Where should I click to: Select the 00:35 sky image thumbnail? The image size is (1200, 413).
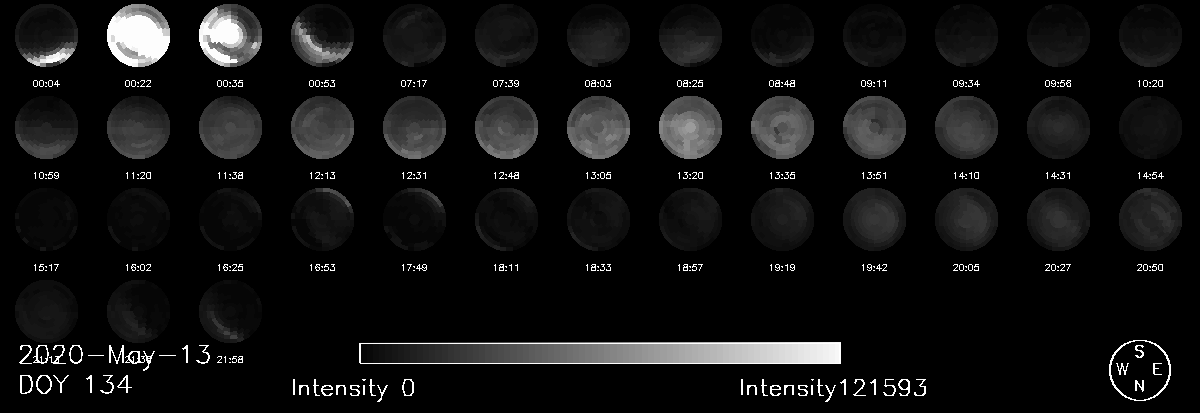229,36
